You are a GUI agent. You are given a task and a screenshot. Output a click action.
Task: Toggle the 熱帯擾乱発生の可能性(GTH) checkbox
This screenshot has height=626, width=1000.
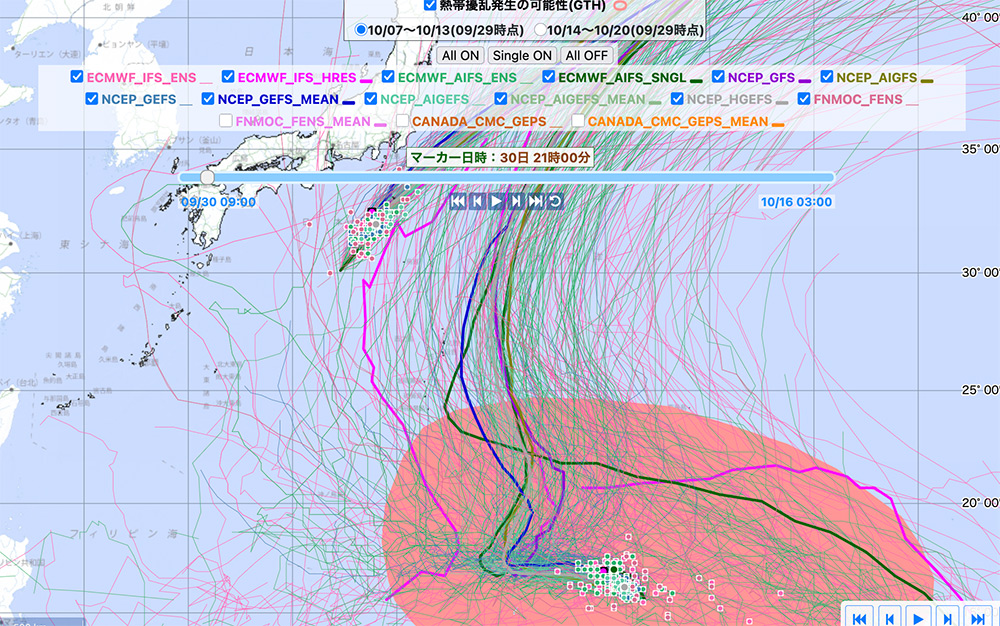point(430,6)
